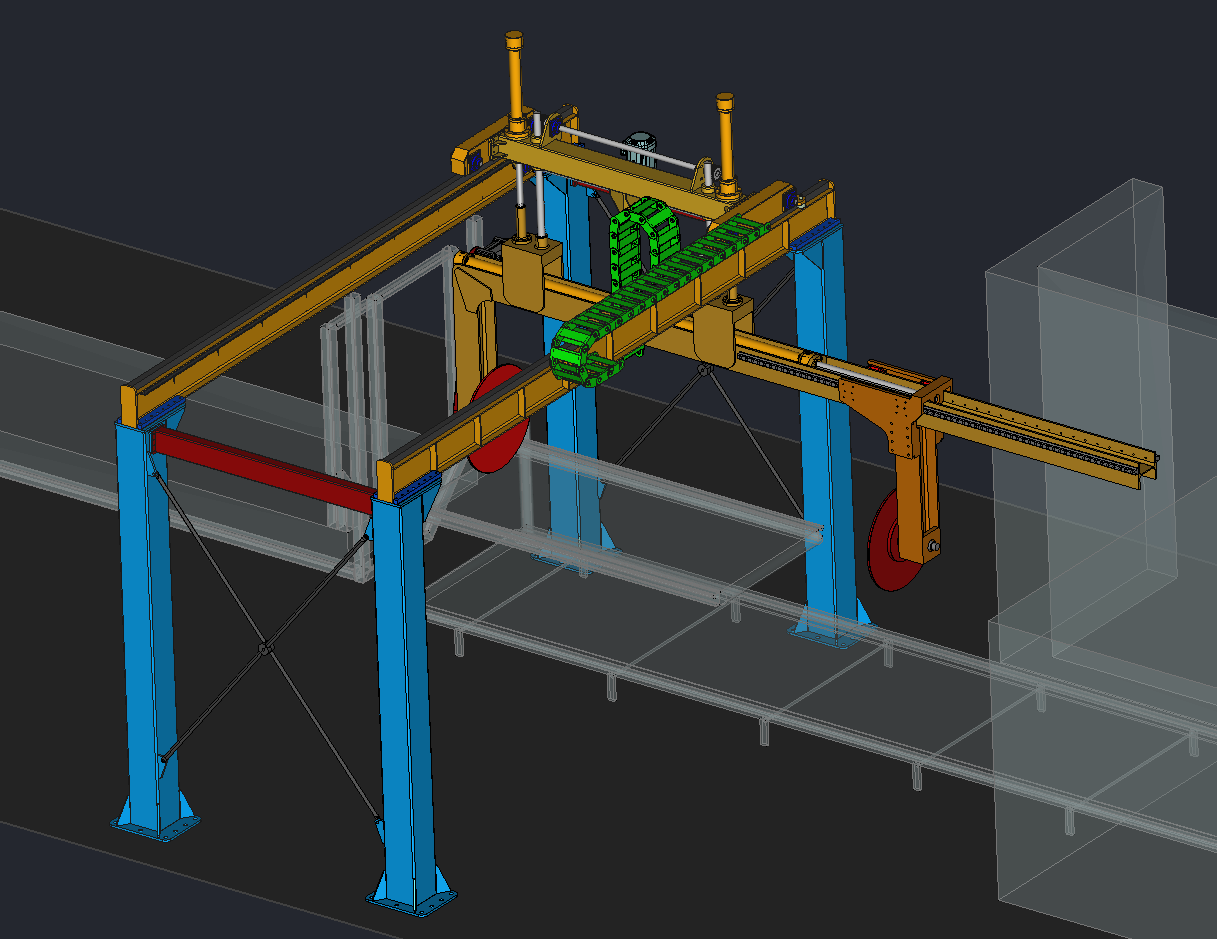Click the tall left yellow vertical cylinder
This screenshot has height=939, width=1217.
pyautogui.click(x=515, y=84)
